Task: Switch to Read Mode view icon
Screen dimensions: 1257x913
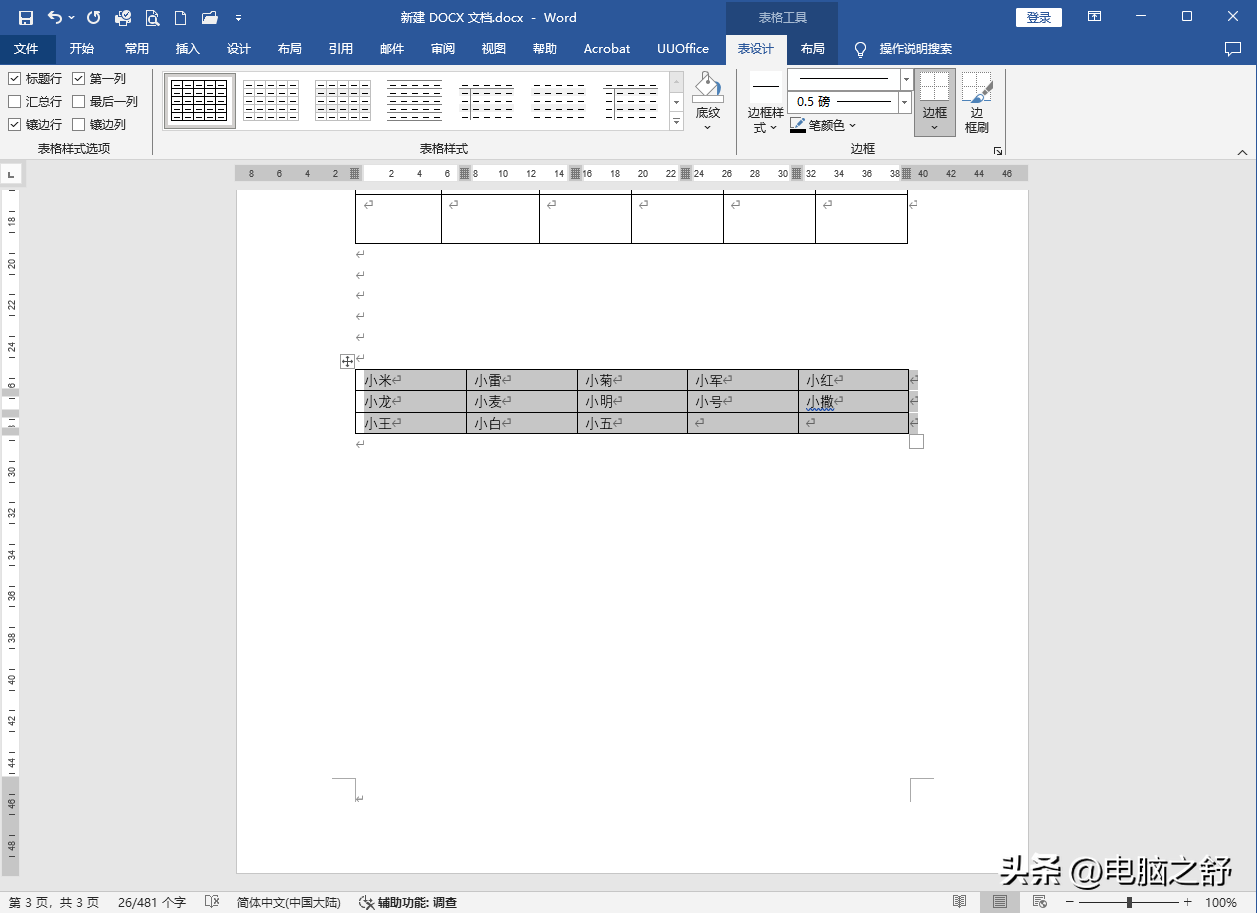Action: click(x=960, y=902)
